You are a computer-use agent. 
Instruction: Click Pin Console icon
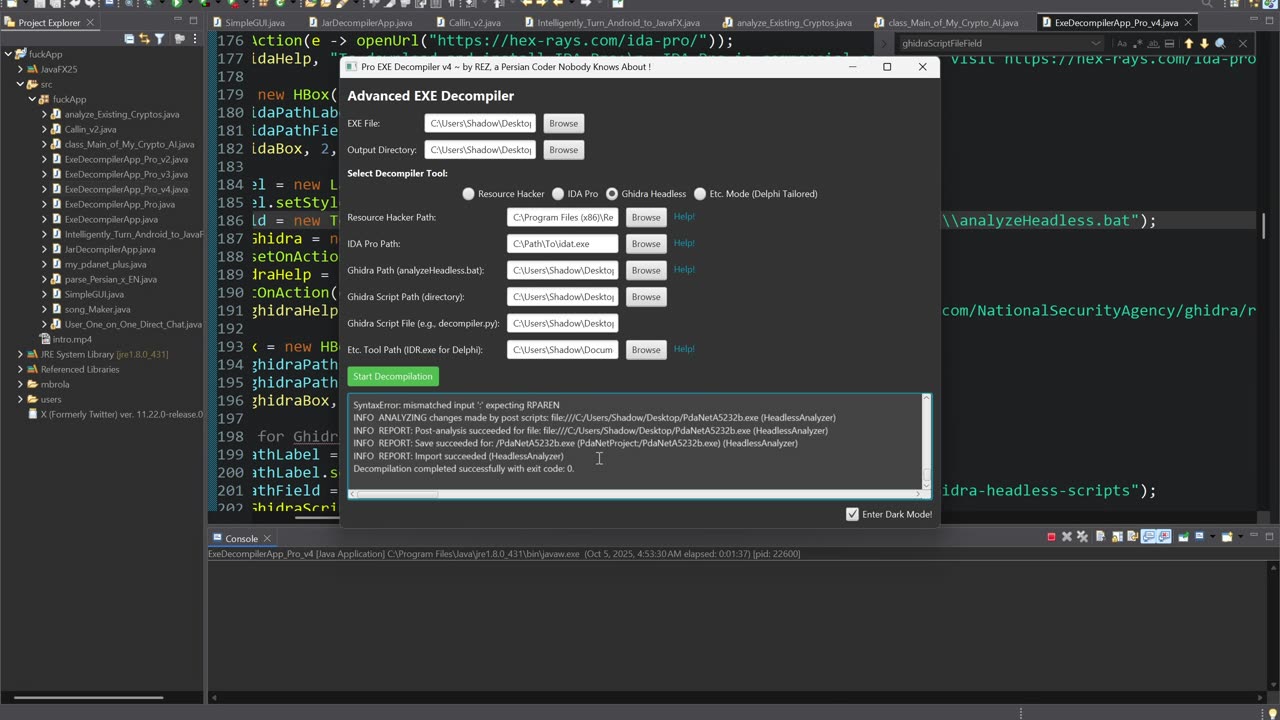click(1183, 537)
